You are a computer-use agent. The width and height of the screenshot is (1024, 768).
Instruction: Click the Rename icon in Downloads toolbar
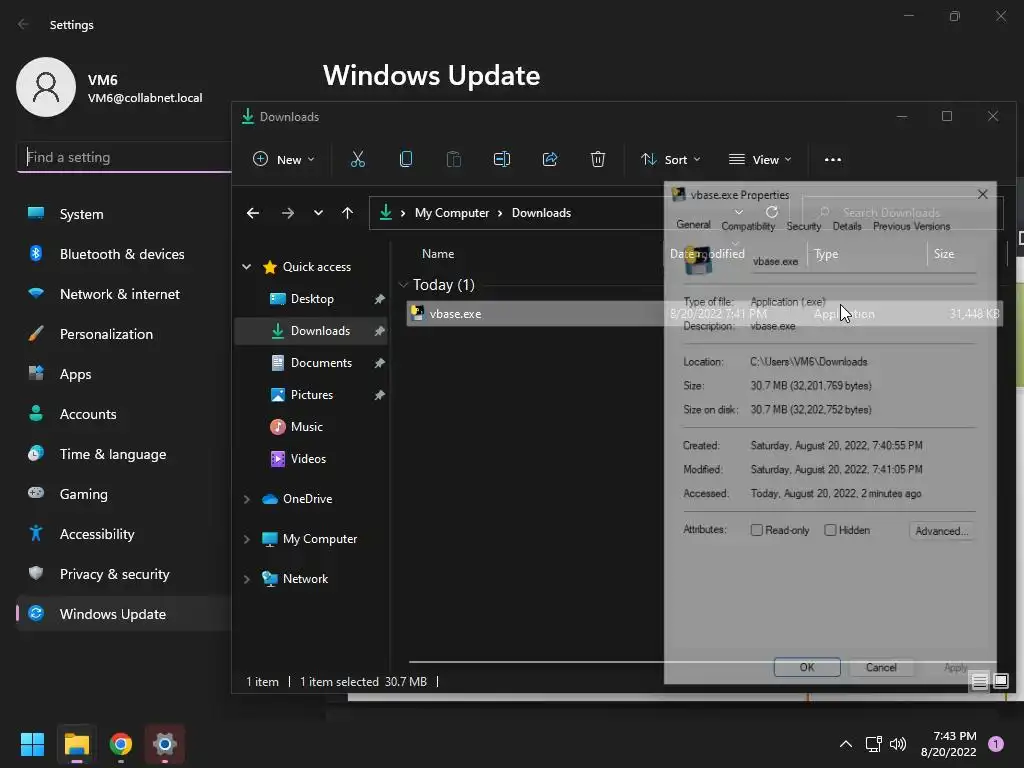click(x=502, y=159)
